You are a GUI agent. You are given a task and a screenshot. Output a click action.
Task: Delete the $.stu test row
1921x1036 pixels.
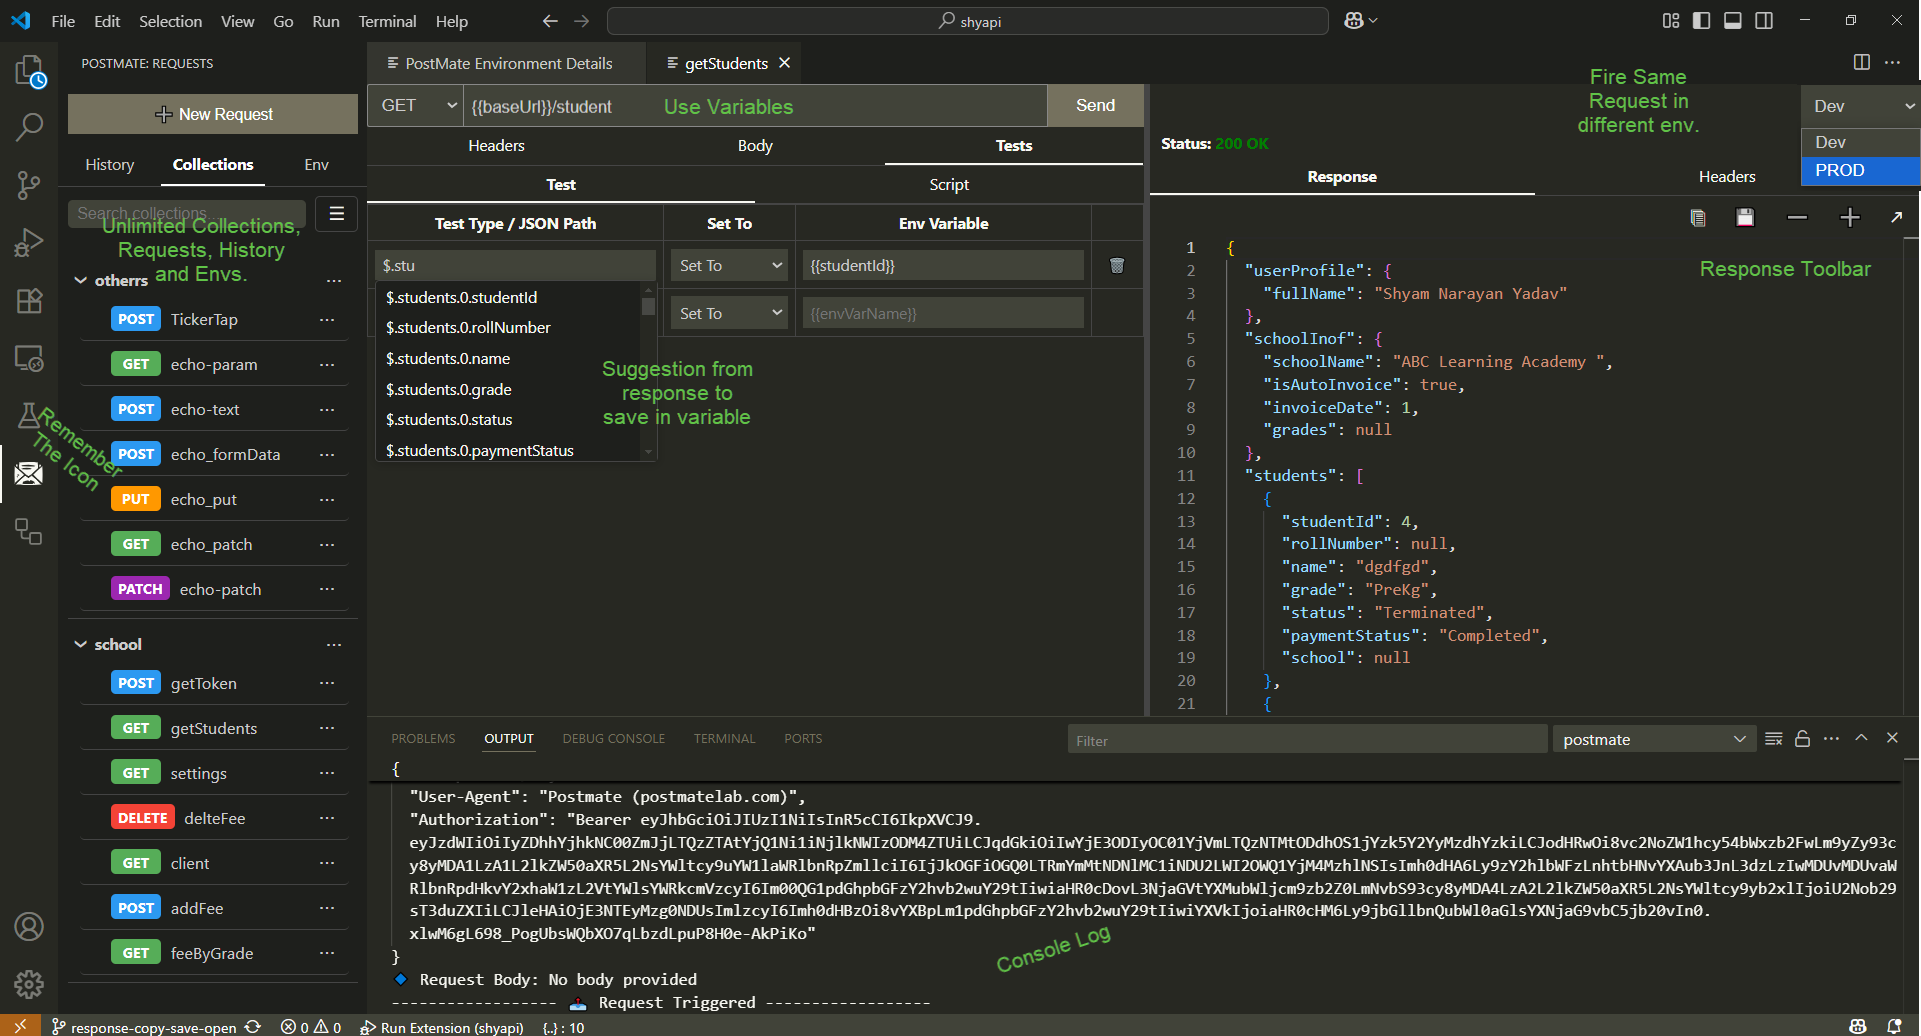point(1117,265)
